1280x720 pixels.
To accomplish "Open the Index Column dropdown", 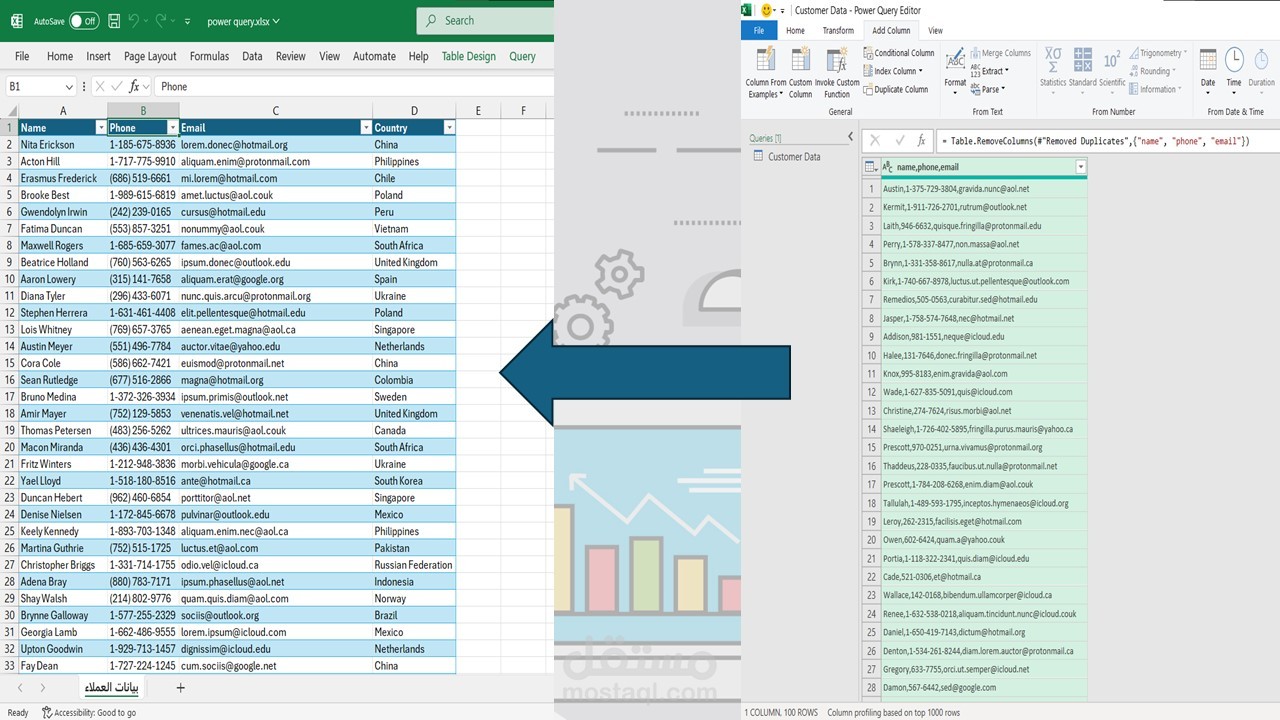I will click(895, 71).
